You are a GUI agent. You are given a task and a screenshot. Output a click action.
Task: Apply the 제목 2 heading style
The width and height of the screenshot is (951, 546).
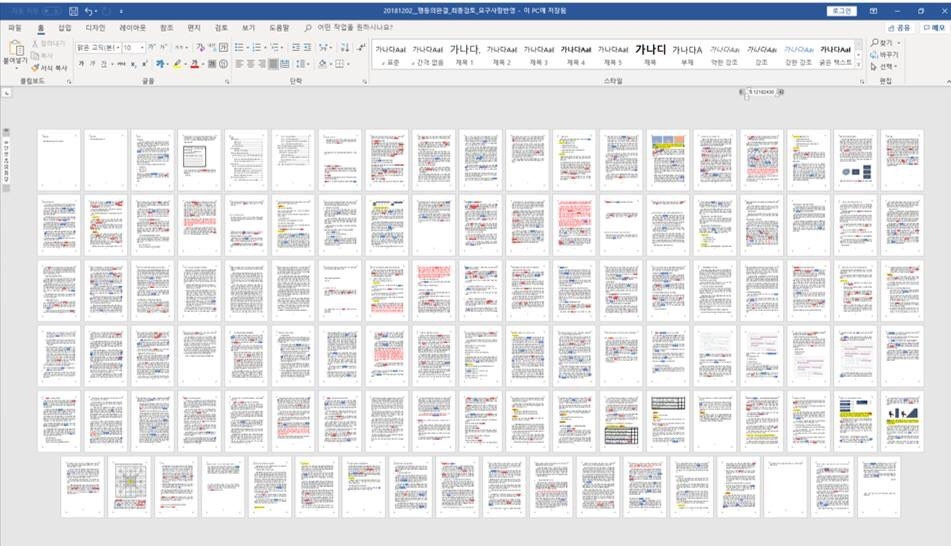pyautogui.click(x=502, y=55)
